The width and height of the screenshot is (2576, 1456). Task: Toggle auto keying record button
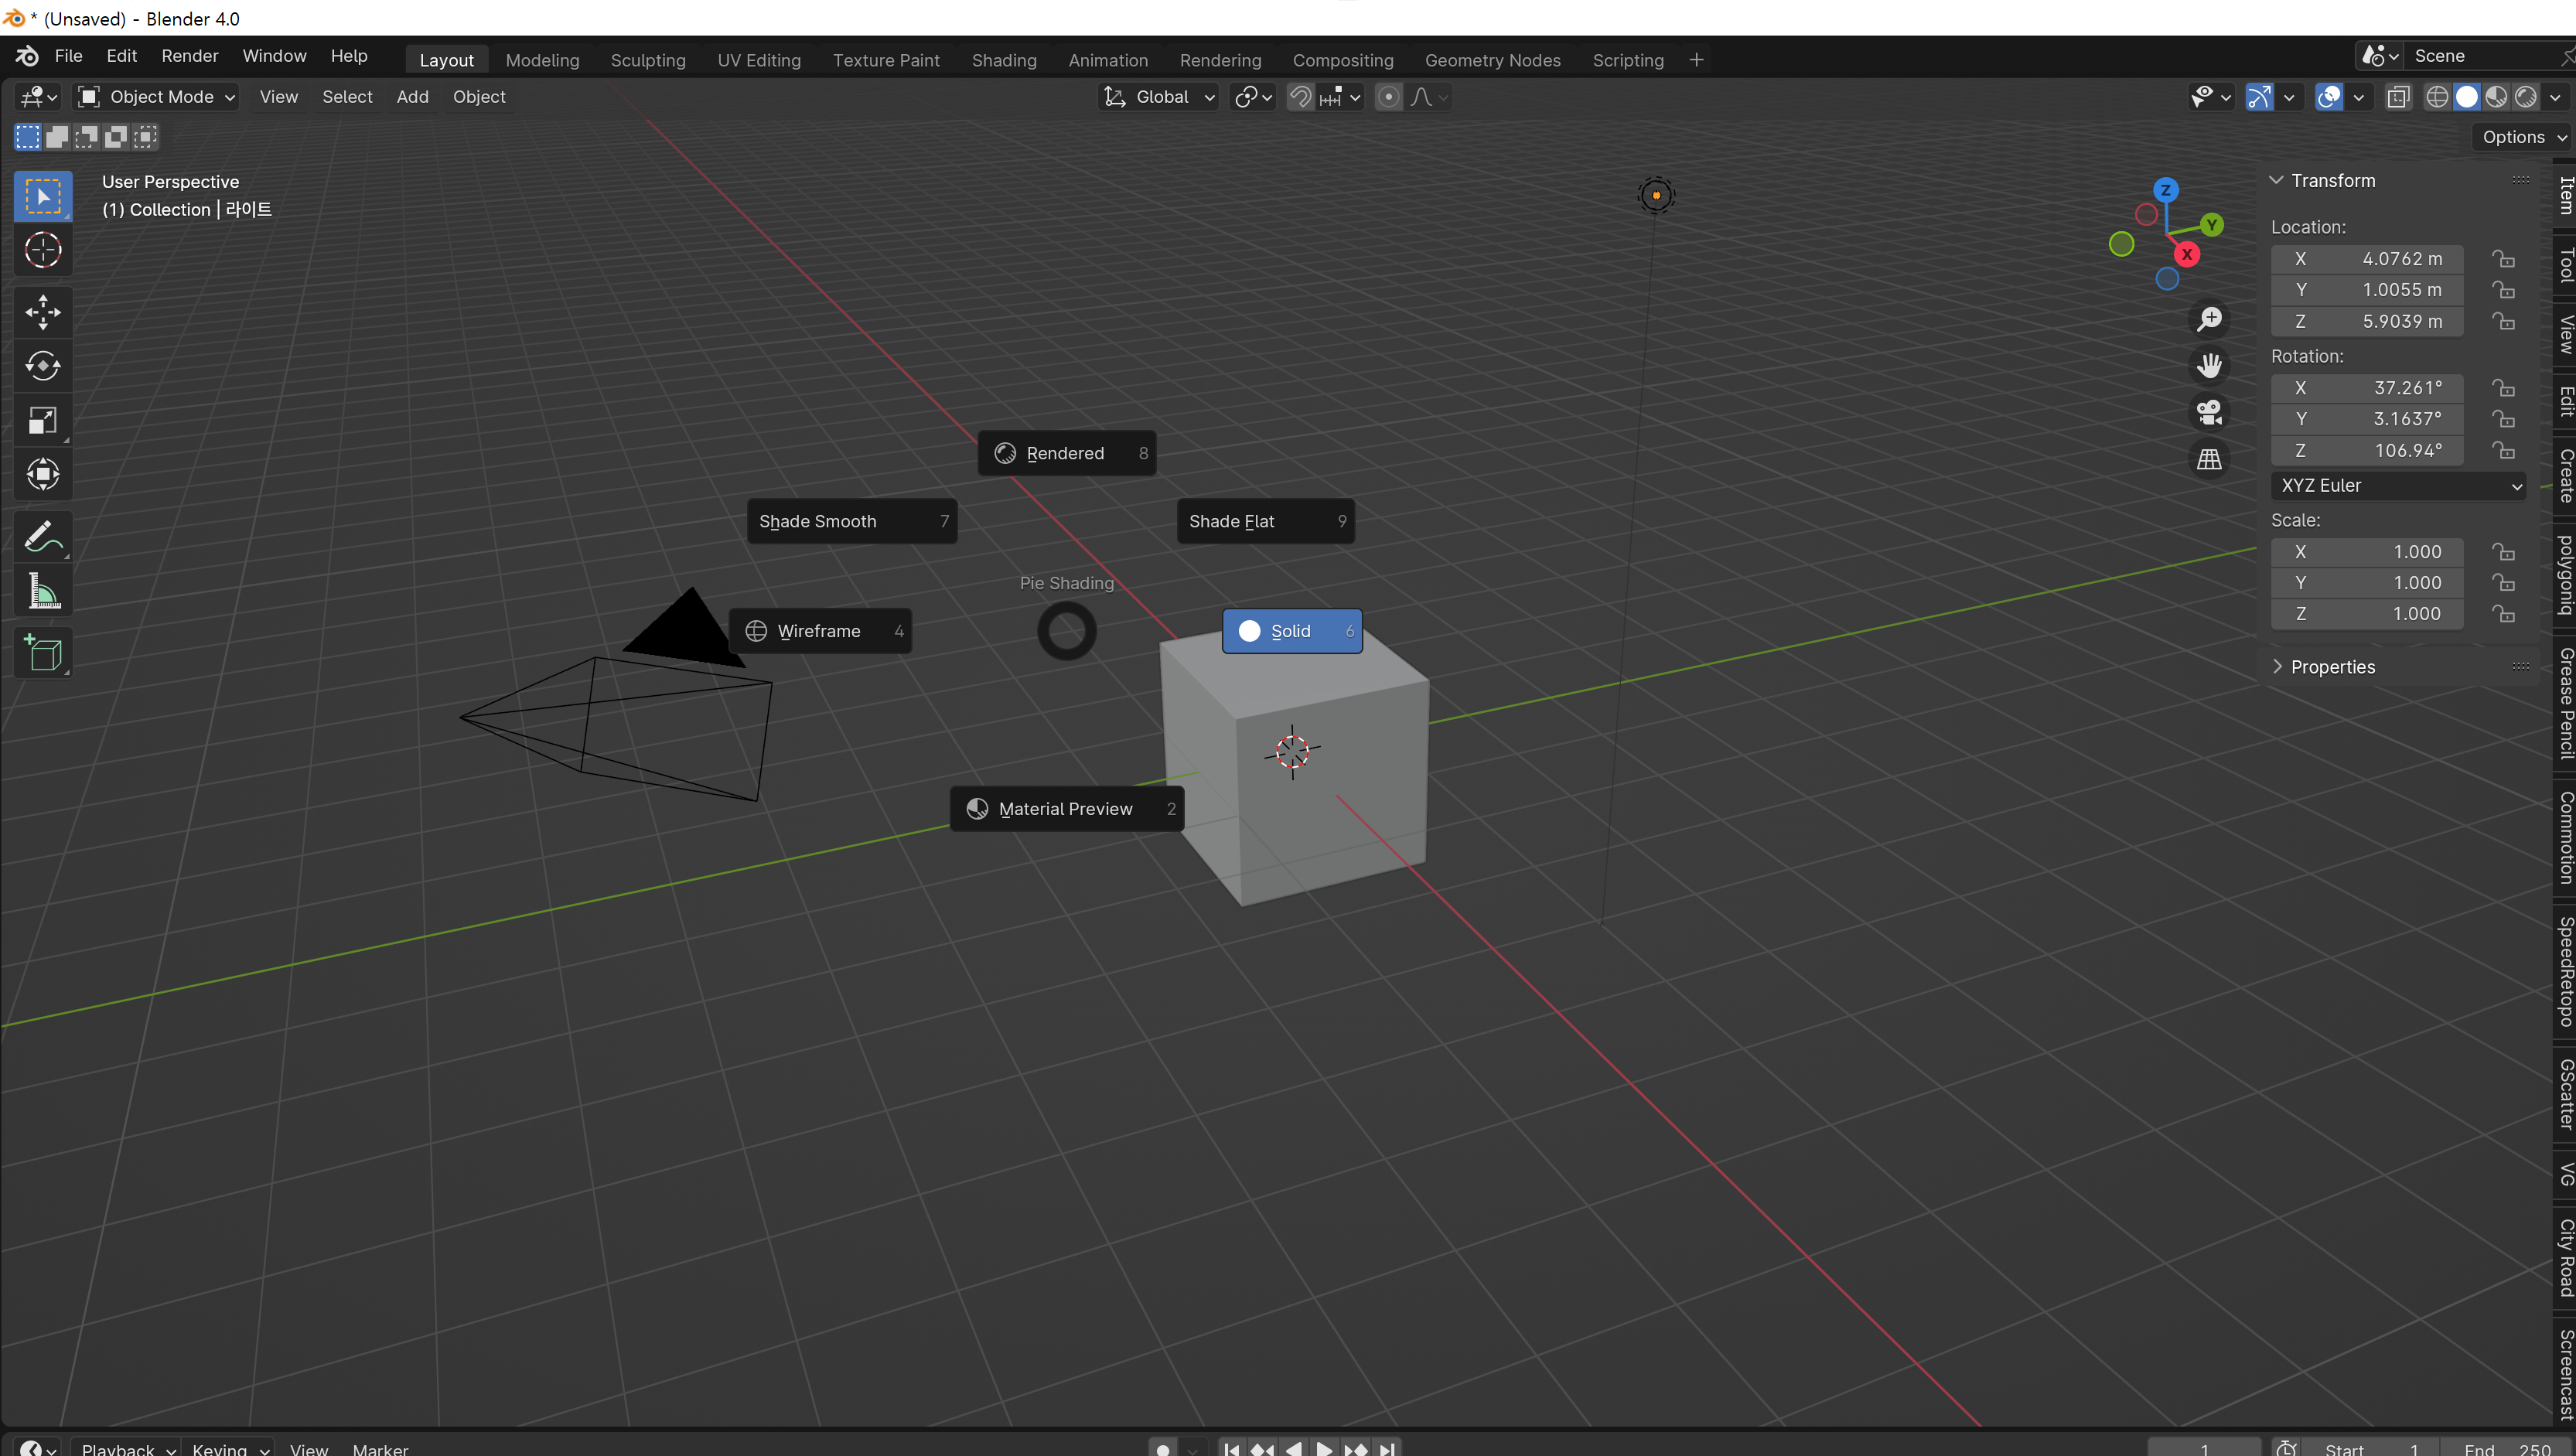click(x=1163, y=1448)
